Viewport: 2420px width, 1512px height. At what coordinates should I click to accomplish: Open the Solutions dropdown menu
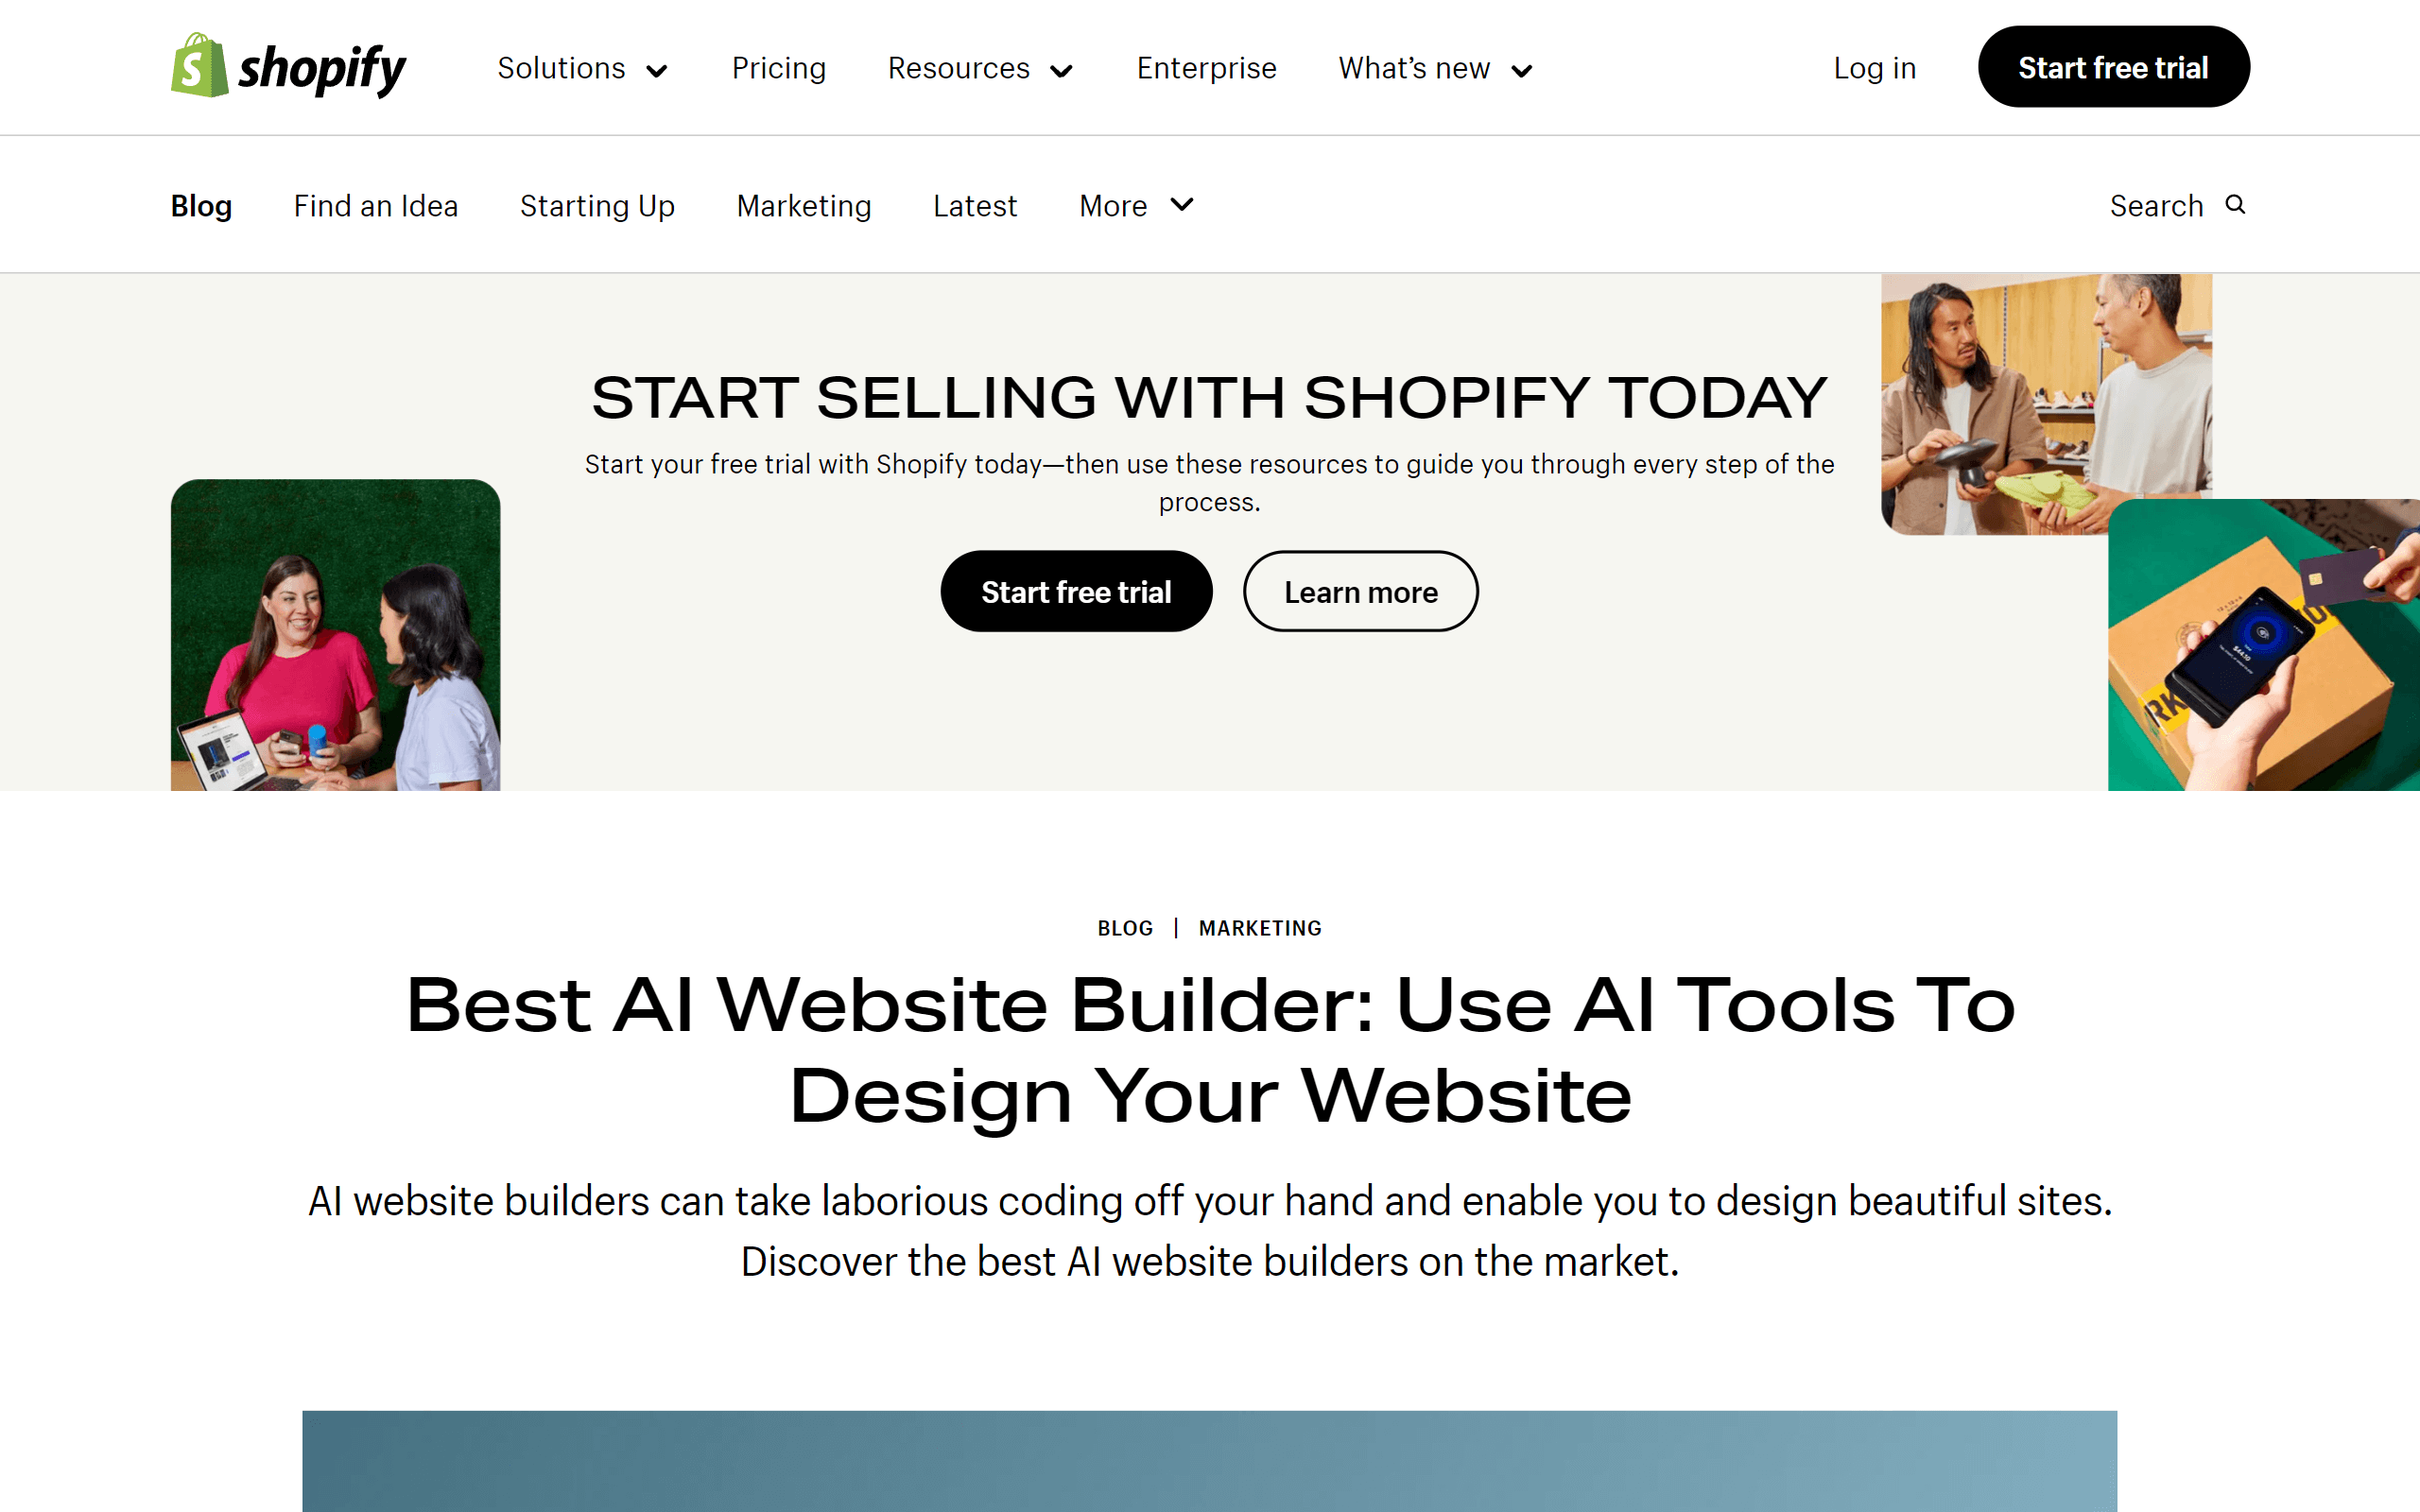coord(580,68)
